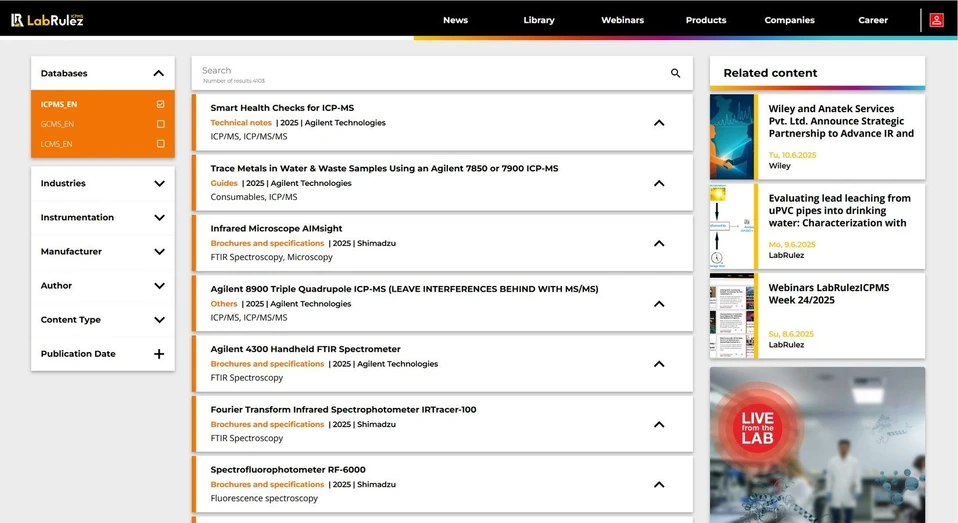Expand the Instrumentation filter
The image size is (958, 523).
click(x=159, y=218)
